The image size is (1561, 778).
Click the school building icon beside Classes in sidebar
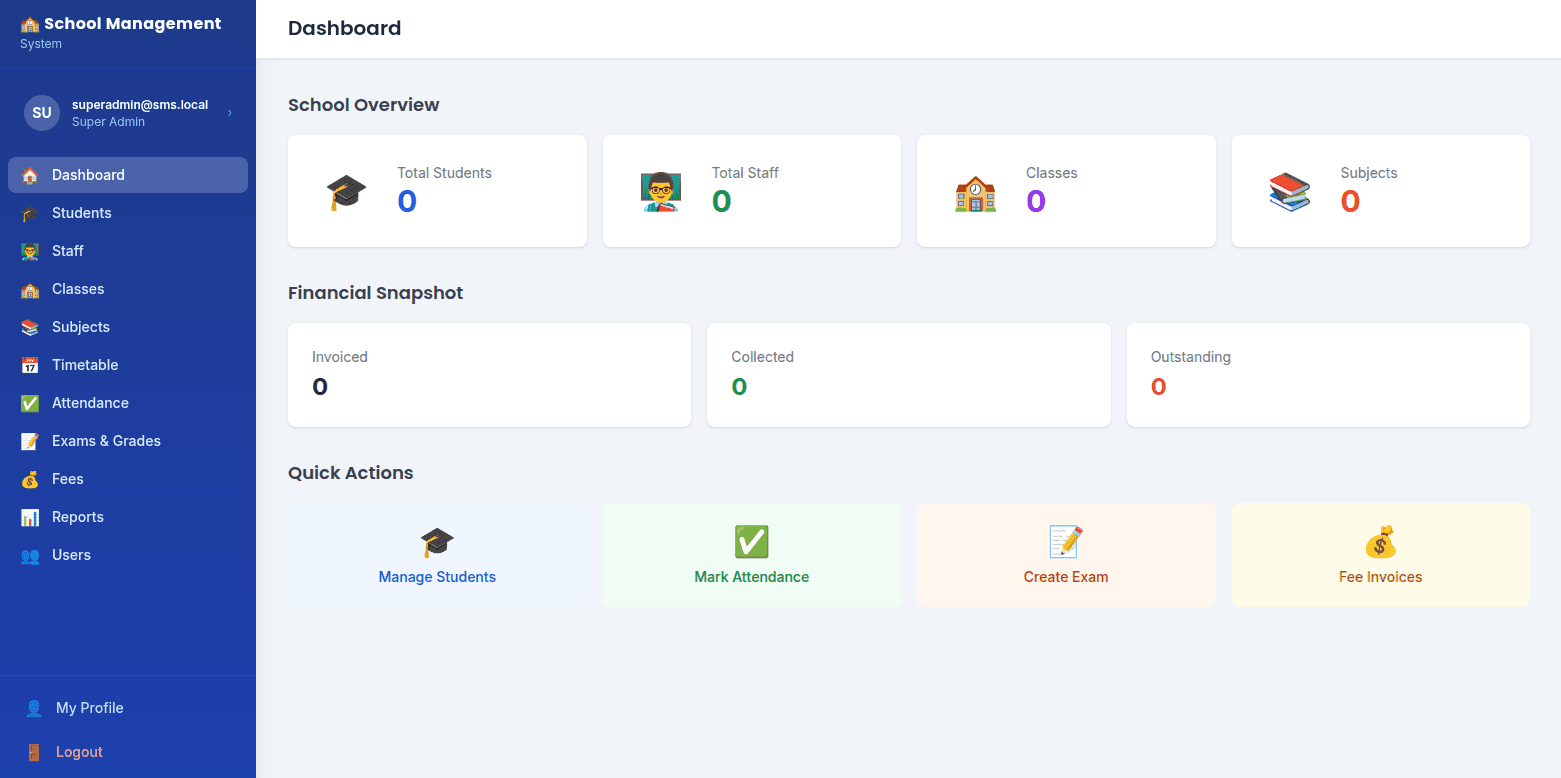(x=30, y=289)
